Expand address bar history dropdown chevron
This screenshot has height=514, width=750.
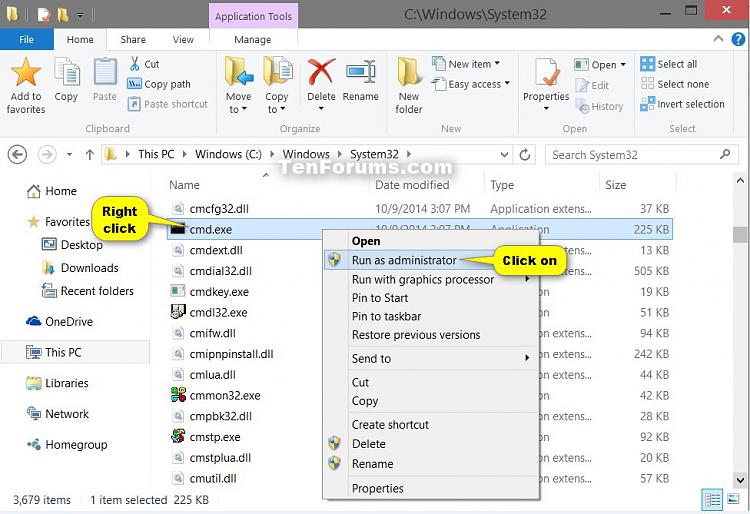coord(504,154)
